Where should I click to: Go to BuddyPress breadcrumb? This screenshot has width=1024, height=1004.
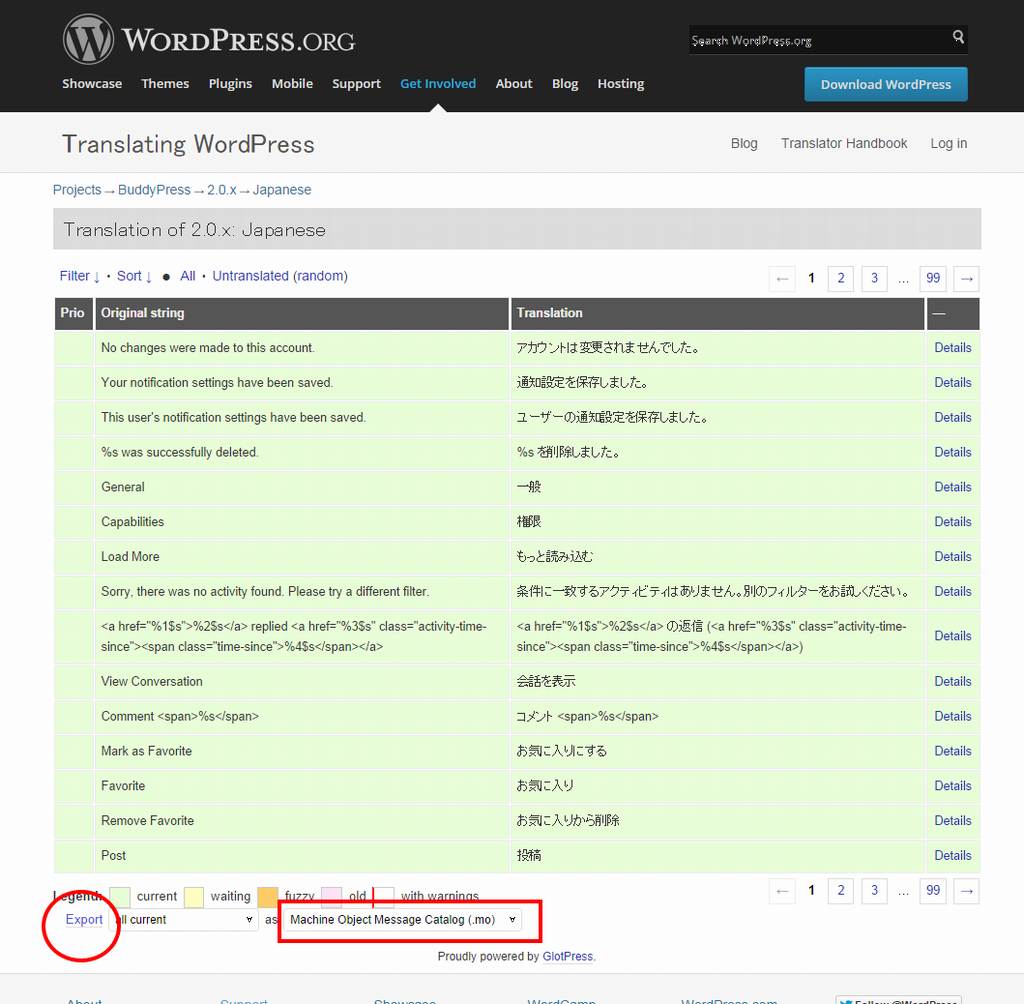coord(154,189)
